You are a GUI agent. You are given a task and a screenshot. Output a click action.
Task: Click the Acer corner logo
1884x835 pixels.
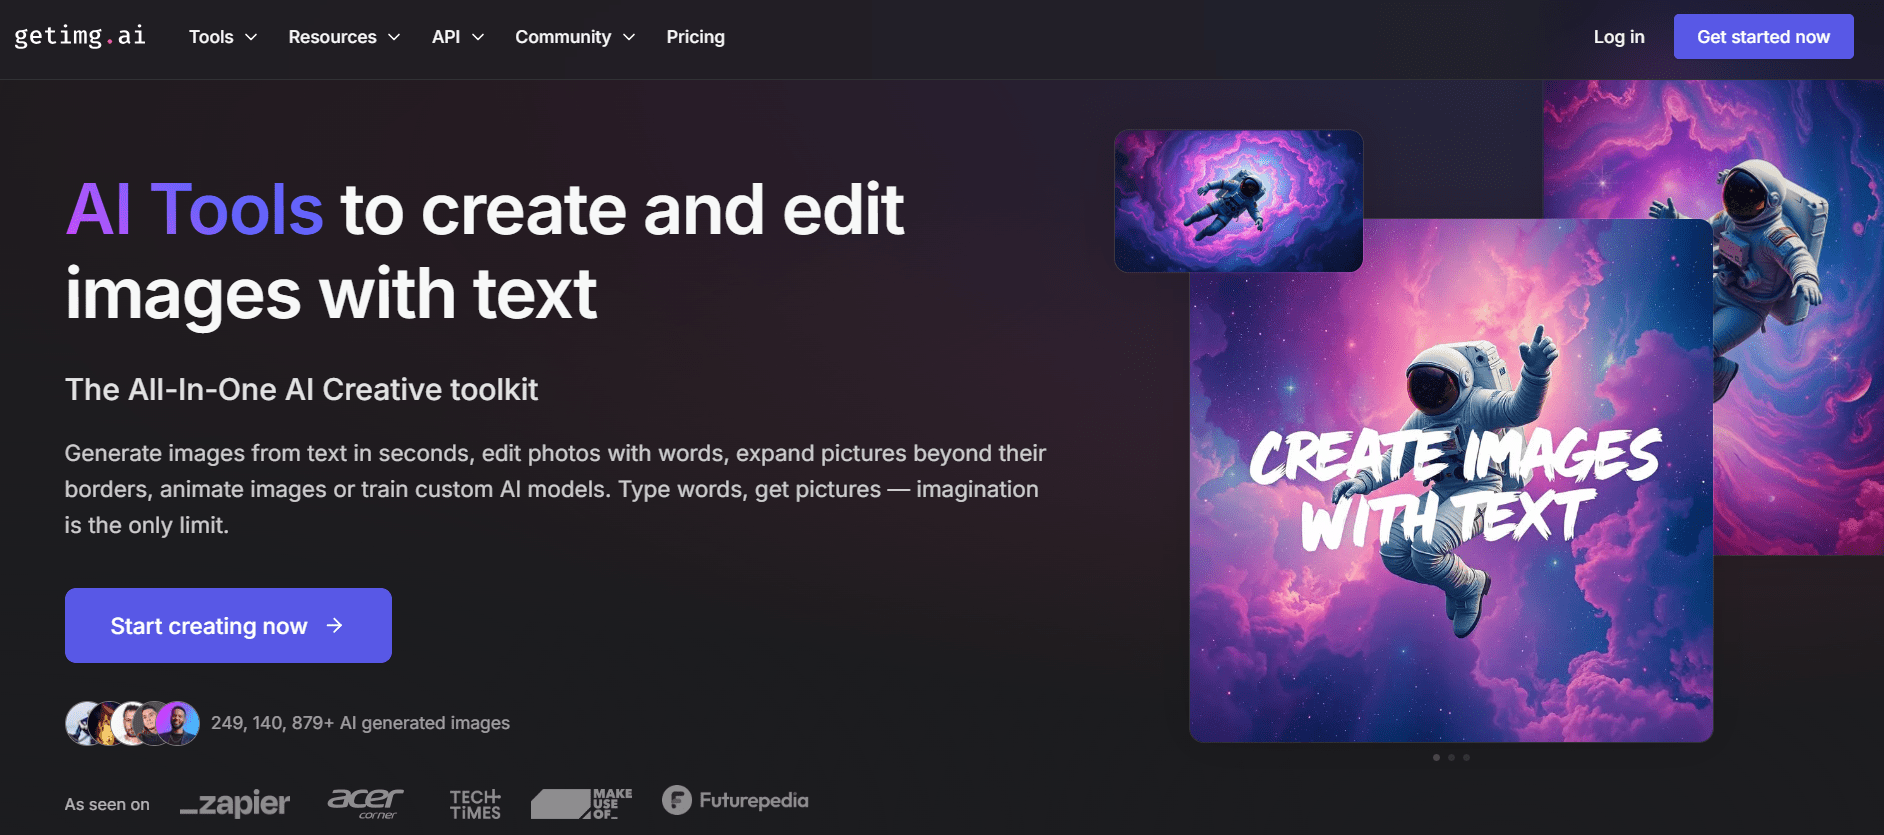365,802
